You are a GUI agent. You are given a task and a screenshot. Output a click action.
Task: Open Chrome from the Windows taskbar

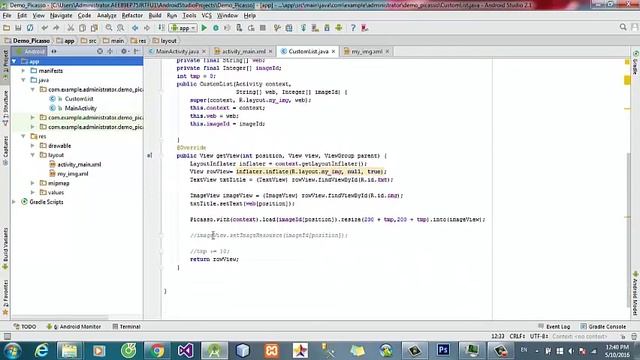coord(157,350)
